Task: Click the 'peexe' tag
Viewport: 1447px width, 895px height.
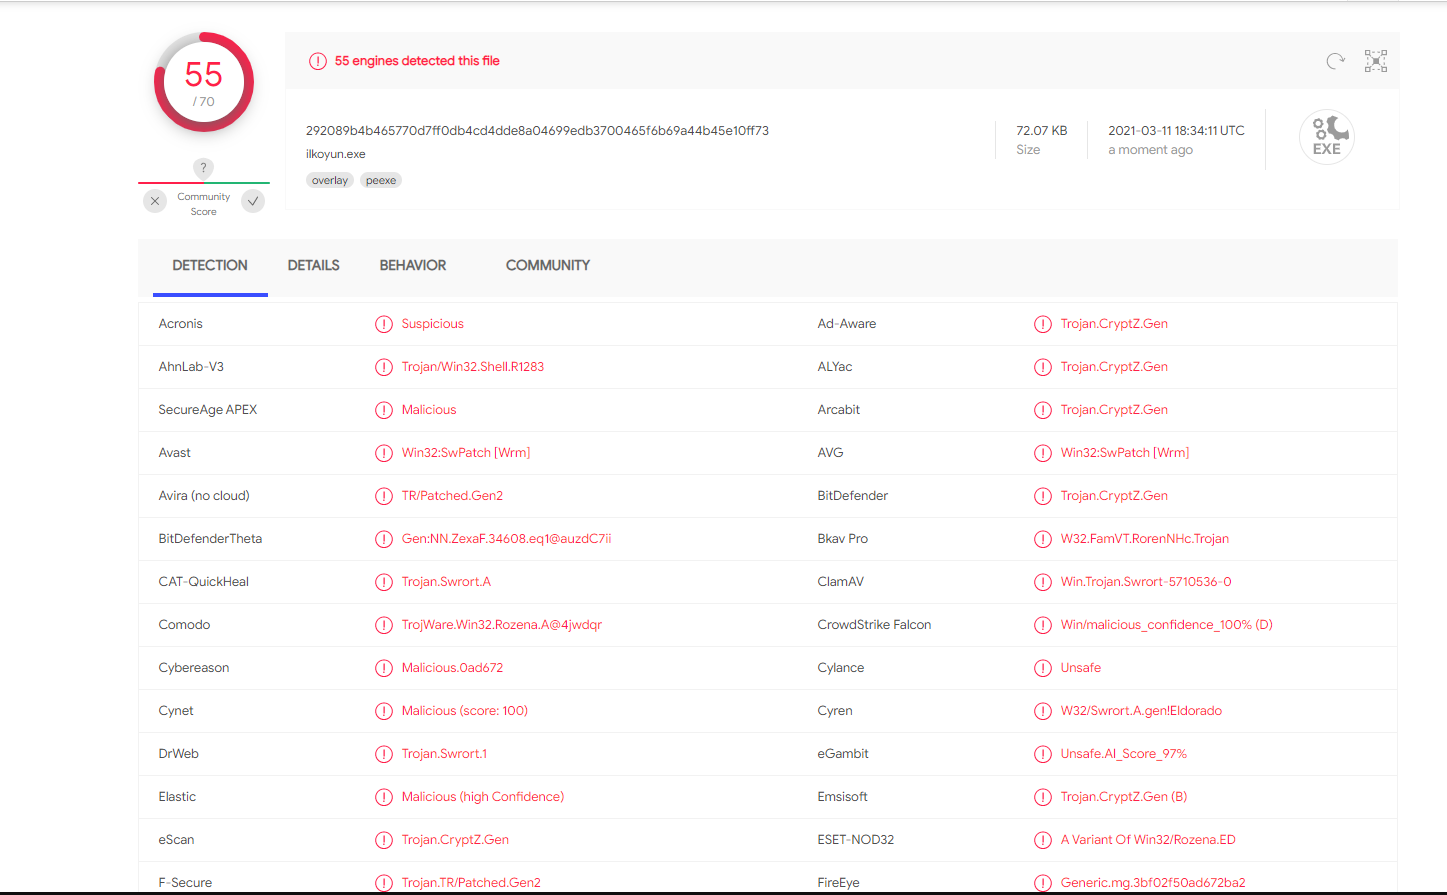Action: point(381,181)
